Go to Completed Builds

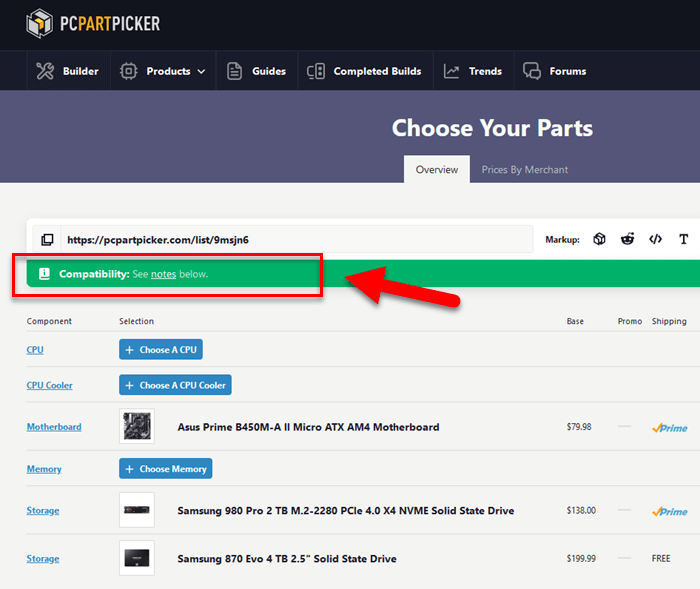coord(365,71)
